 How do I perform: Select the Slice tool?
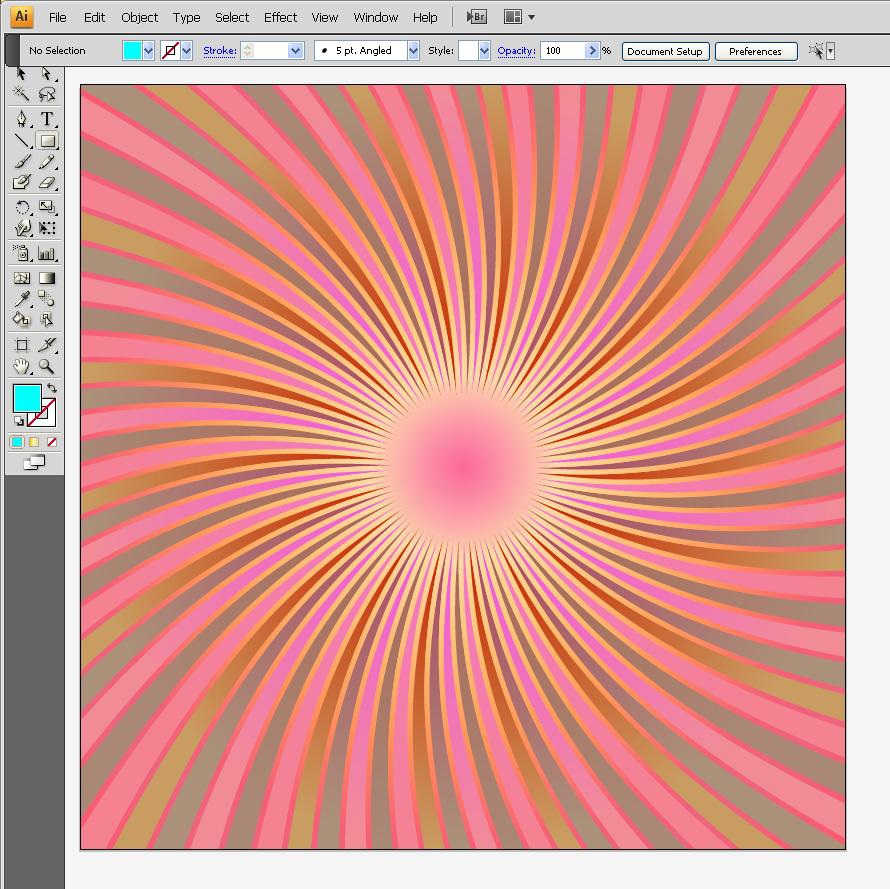pyautogui.click(x=47, y=345)
